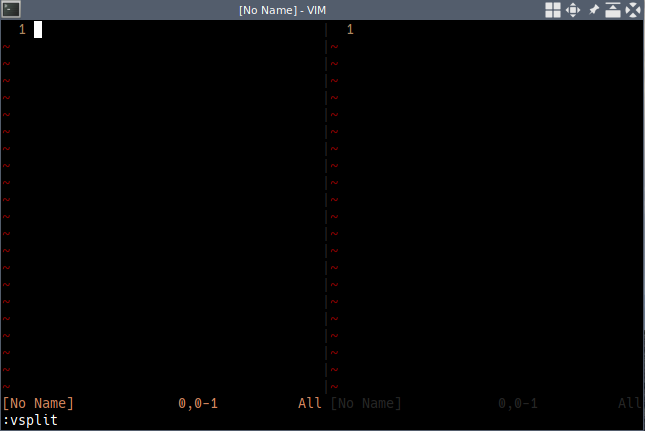Click left pane cursor position "0,0-1"
This screenshot has width=645, height=431.
tap(198, 403)
